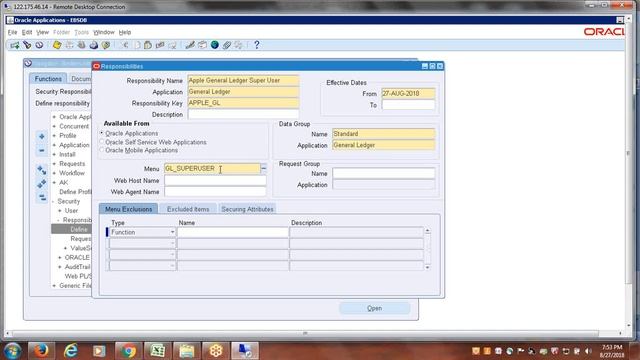This screenshot has width=640, height=360.
Task: Click the Data Group Name field
Action: pyautogui.click(x=384, y=133)
